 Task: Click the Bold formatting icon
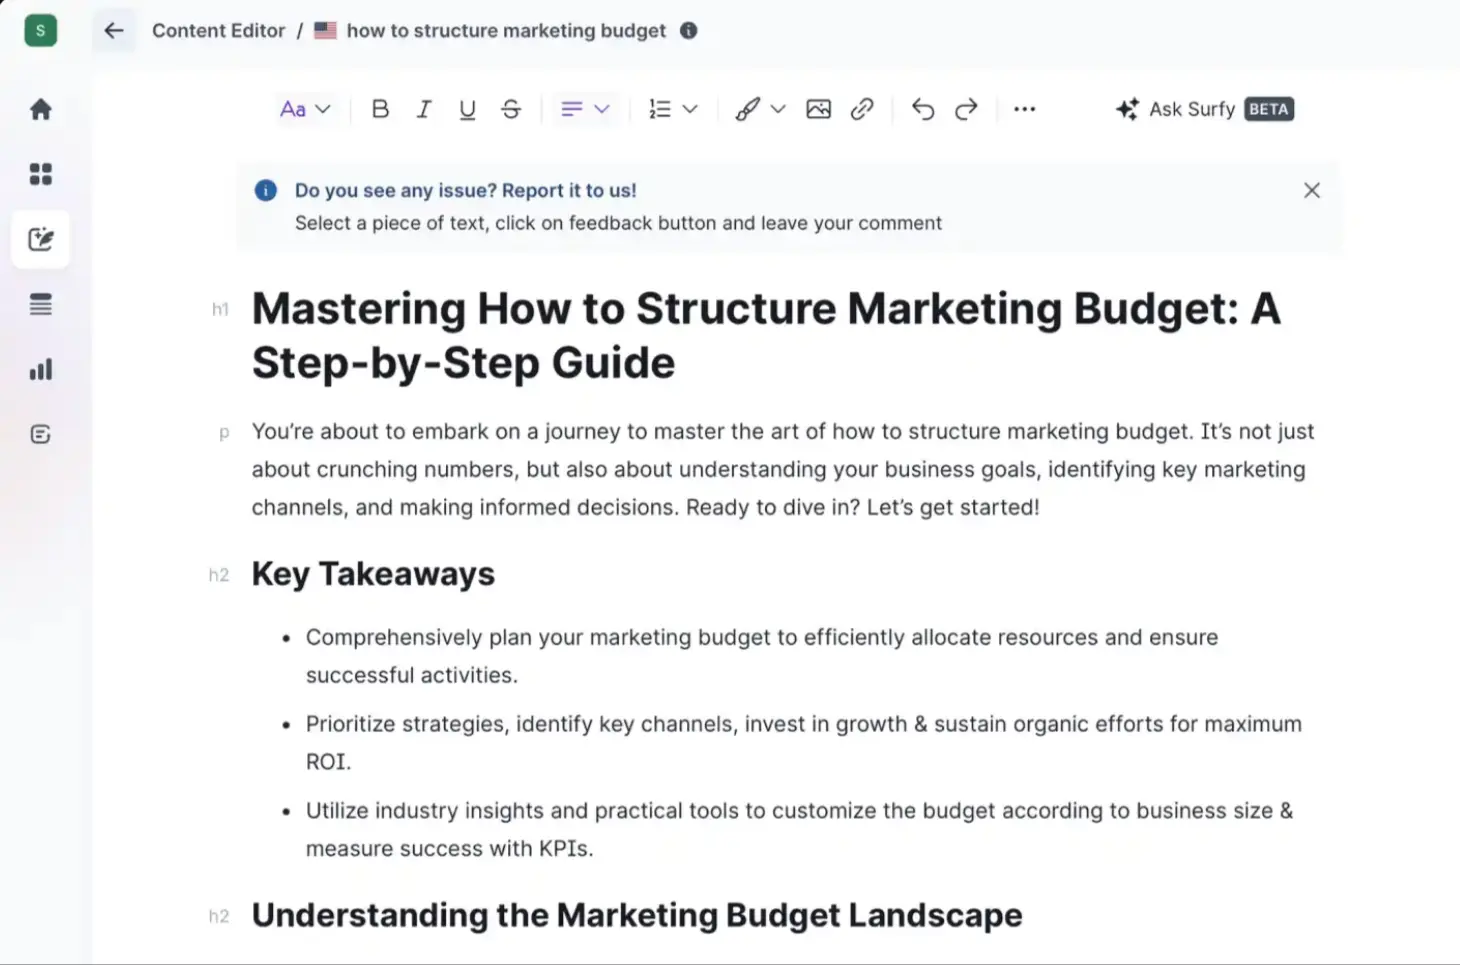pos(380,109)
